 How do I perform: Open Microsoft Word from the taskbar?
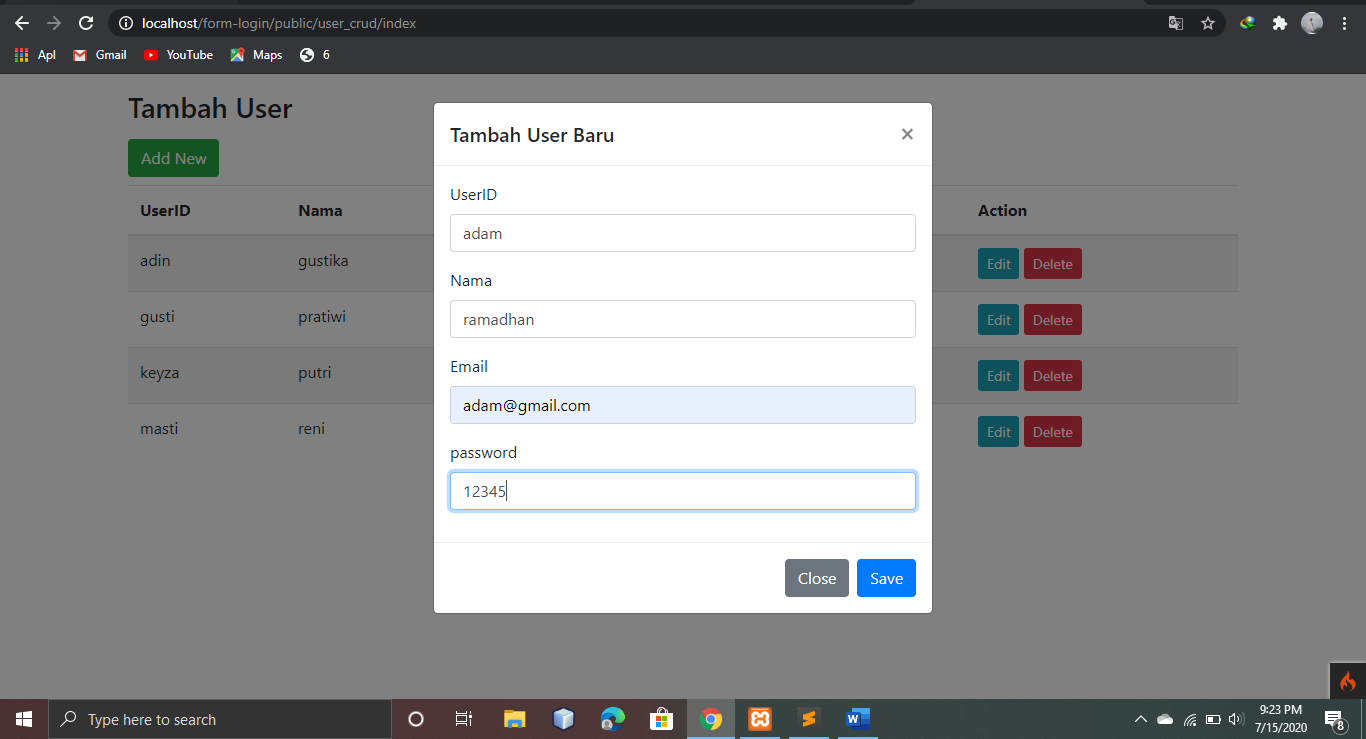click(858, 719)
